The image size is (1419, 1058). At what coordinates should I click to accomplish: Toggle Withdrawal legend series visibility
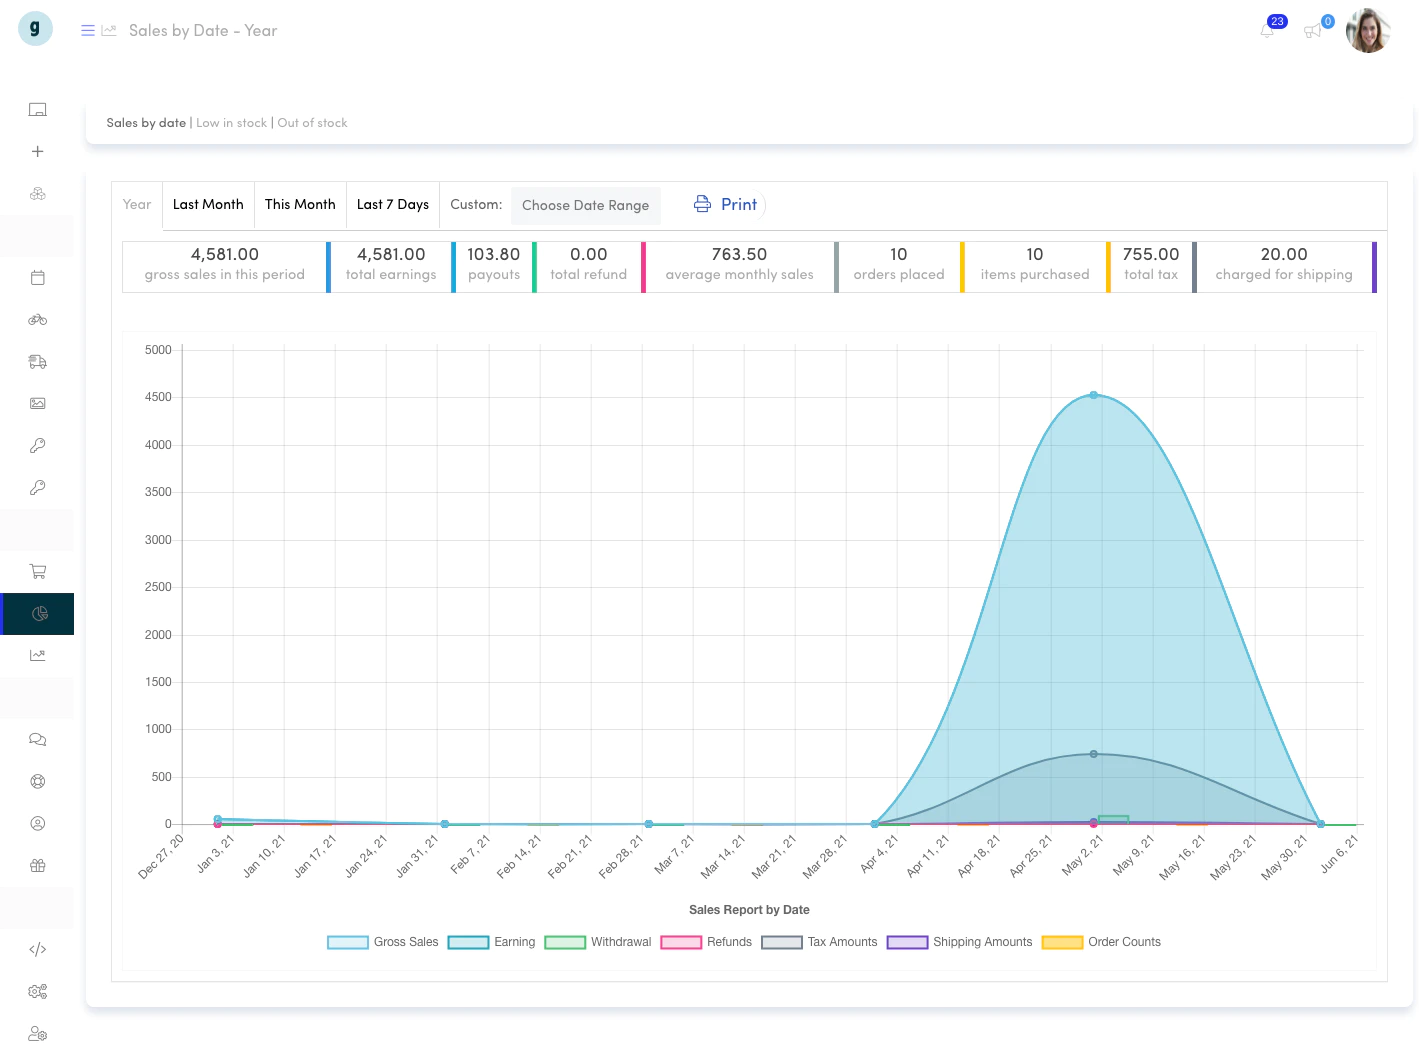pyautogui.click(x=598, y=942)
